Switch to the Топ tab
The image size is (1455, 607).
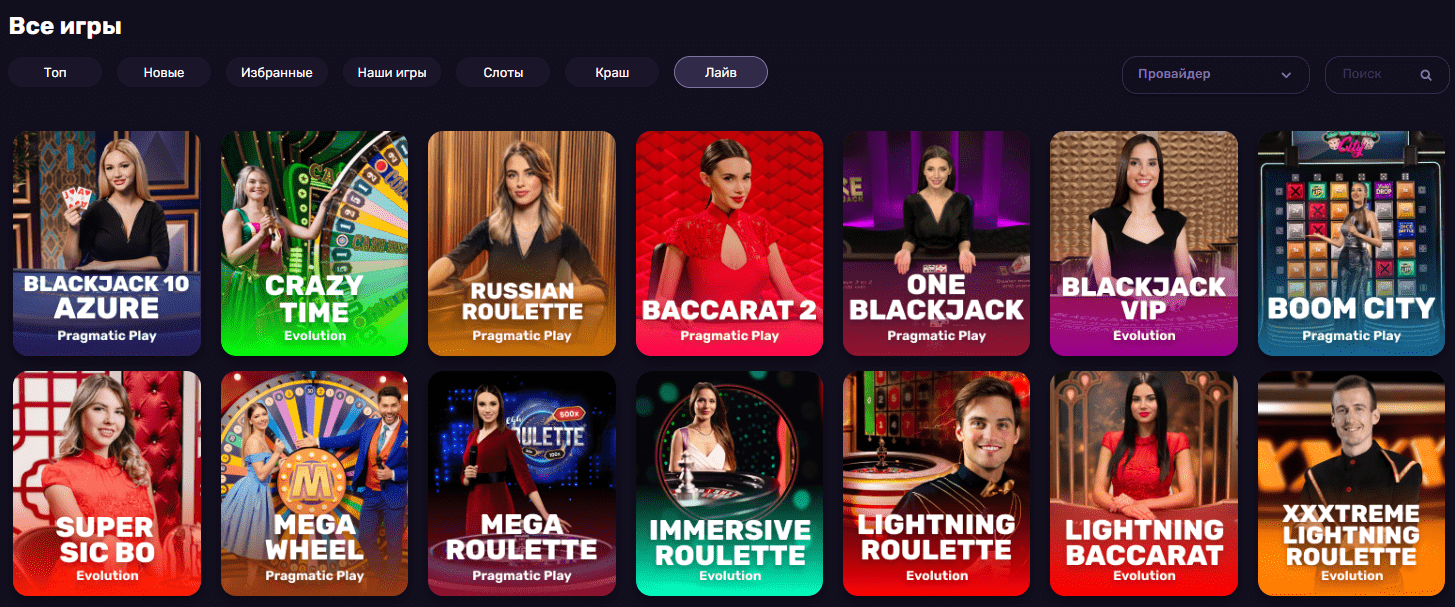[55, 72]
